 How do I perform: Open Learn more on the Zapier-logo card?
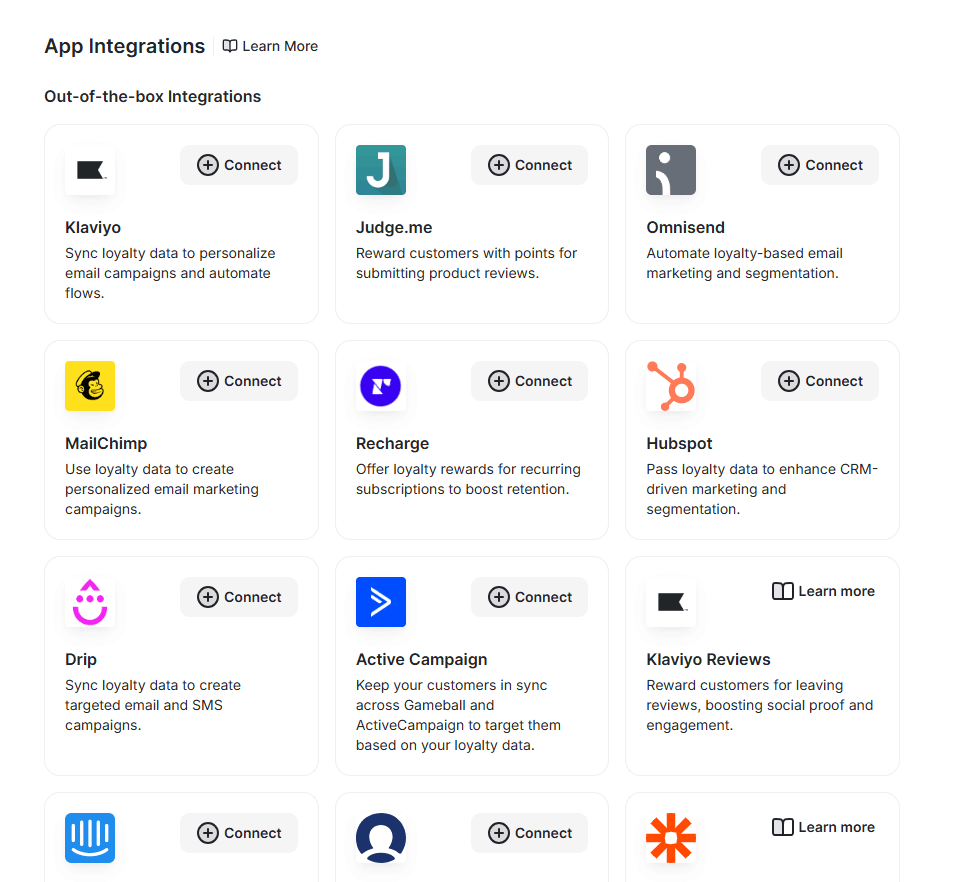click(823, 827)
